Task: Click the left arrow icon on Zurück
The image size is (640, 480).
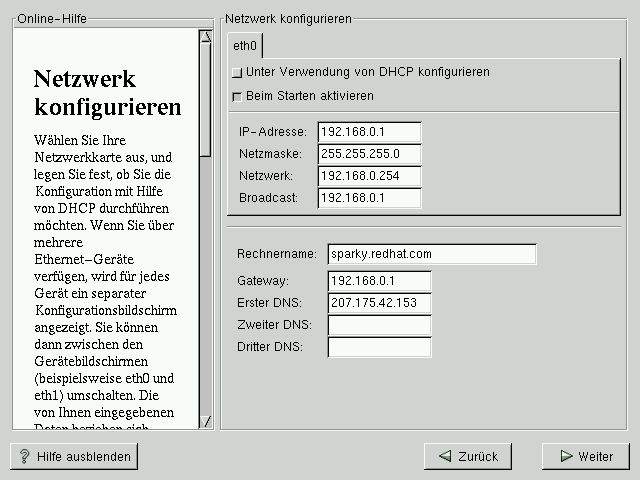Action: point(443,456)
